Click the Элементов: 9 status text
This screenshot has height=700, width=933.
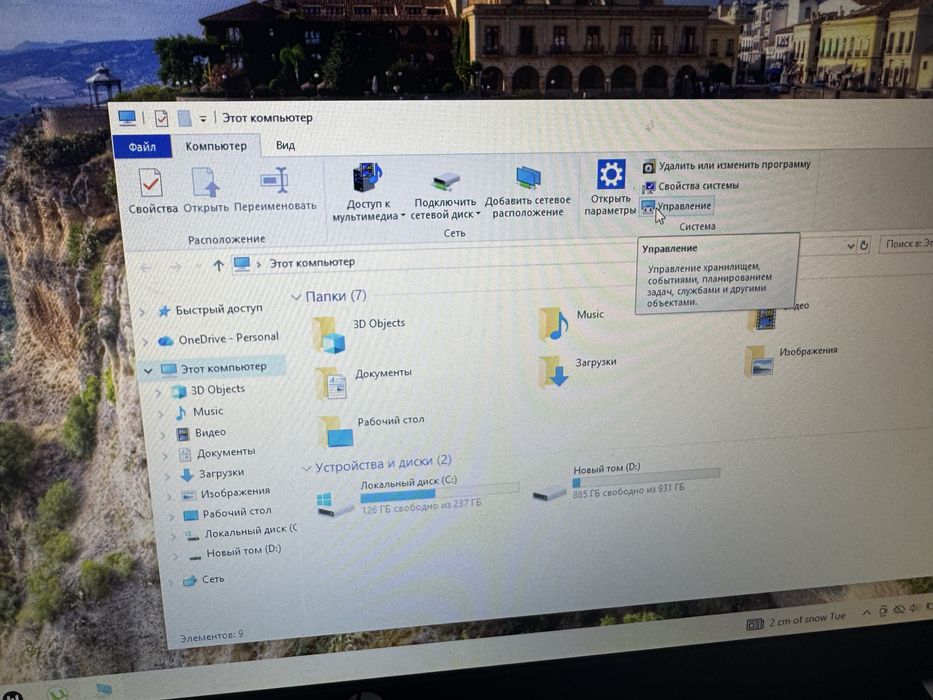(211, 636)
